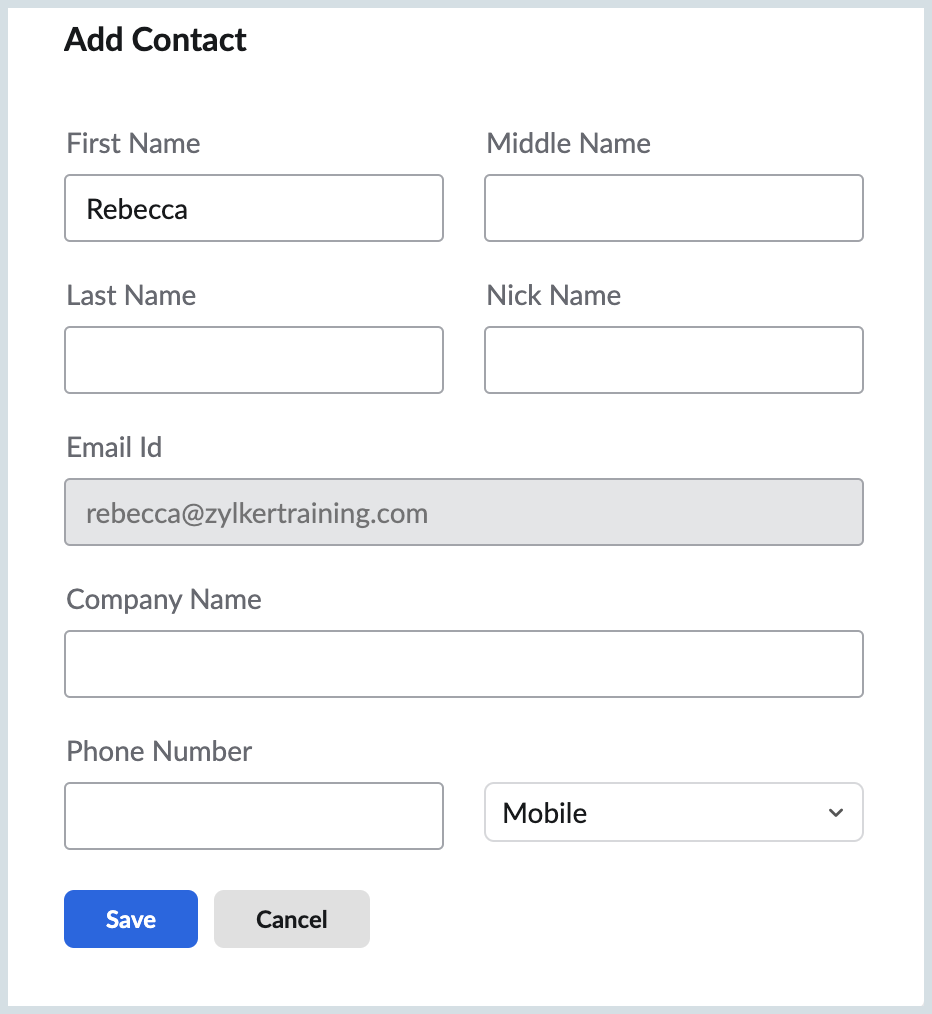
Task: Click the Phone Number input box
Action: click(253, 816)
